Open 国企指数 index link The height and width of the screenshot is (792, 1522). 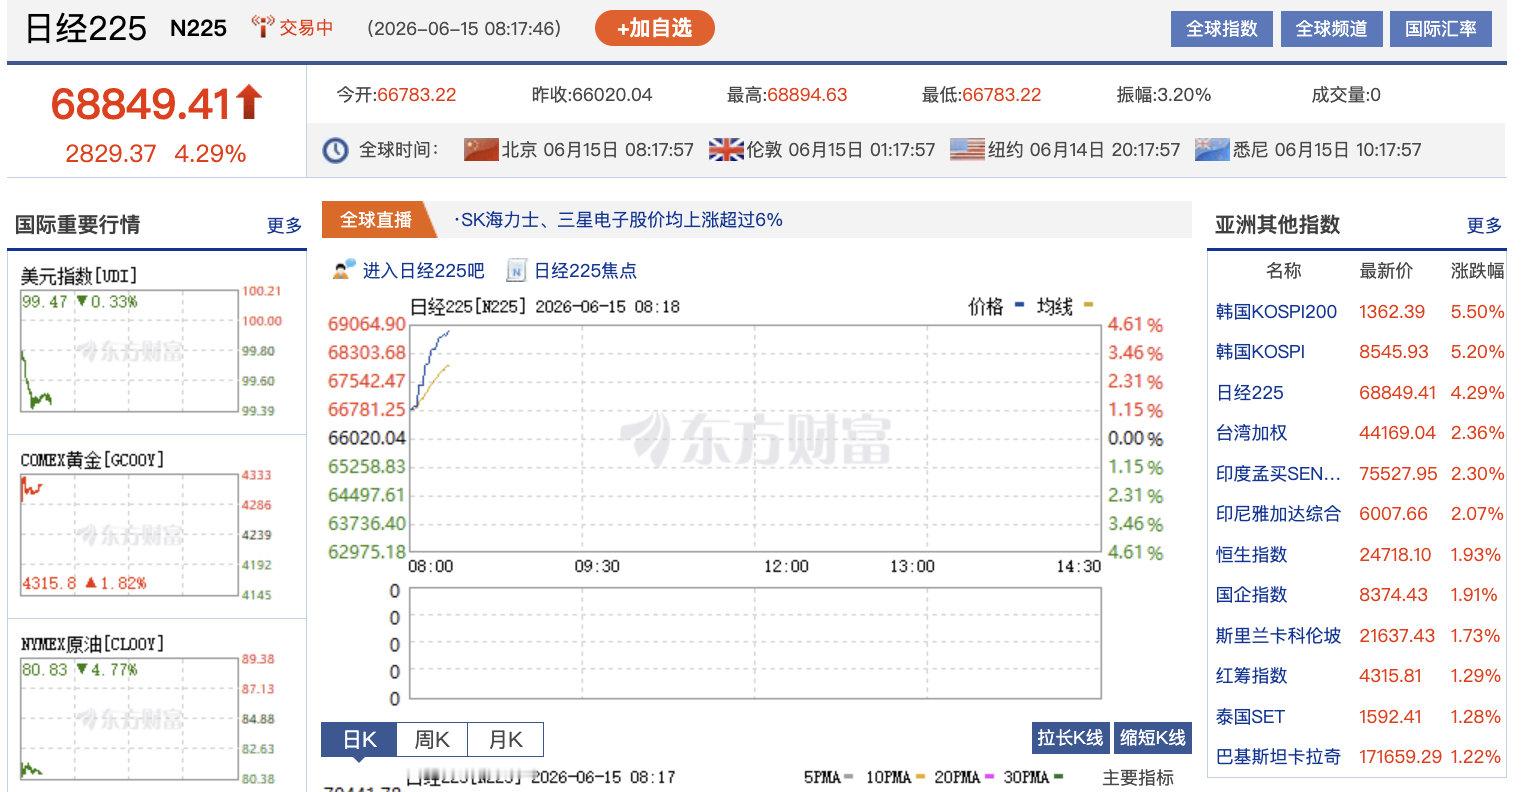[1251, 595]
